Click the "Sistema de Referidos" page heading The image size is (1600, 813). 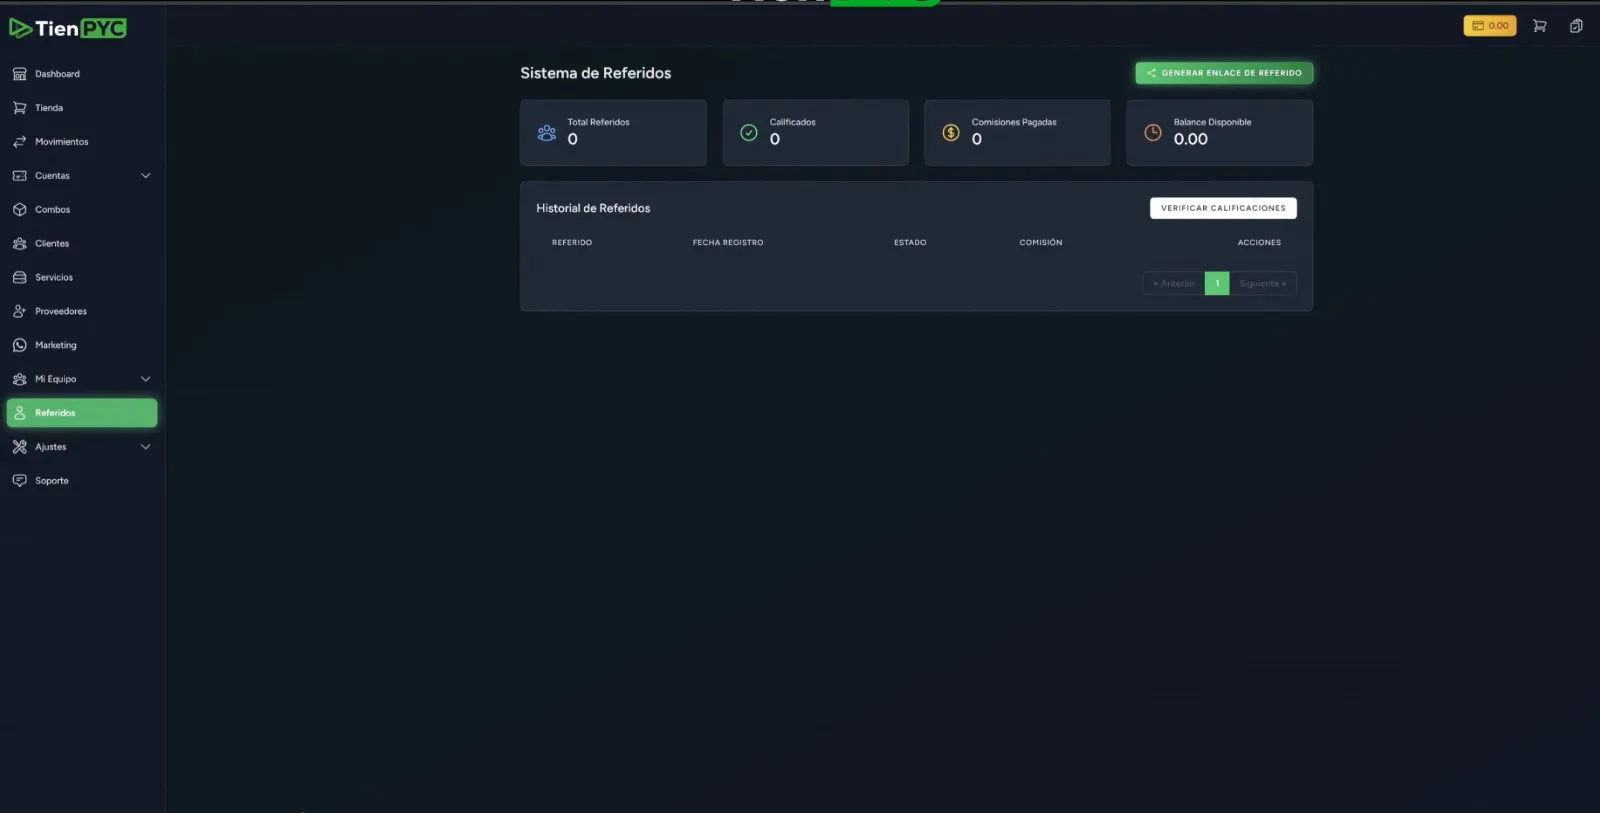pyautogui.click(x=596, y=73)
